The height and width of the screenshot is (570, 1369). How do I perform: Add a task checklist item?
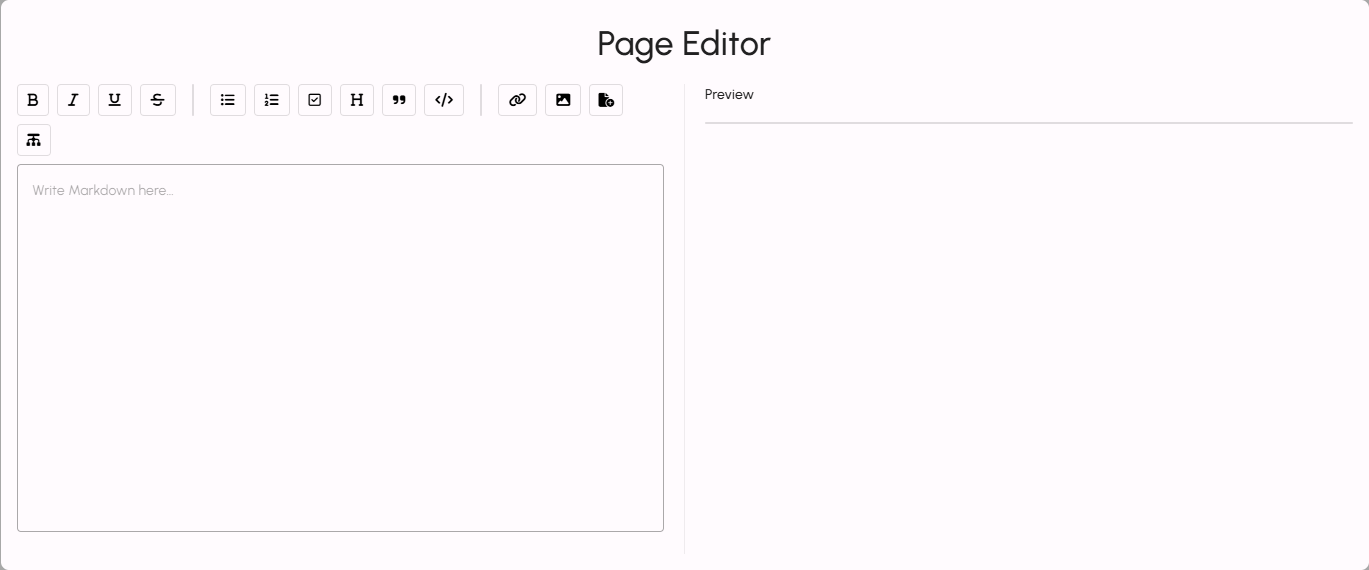pos(315,100)
